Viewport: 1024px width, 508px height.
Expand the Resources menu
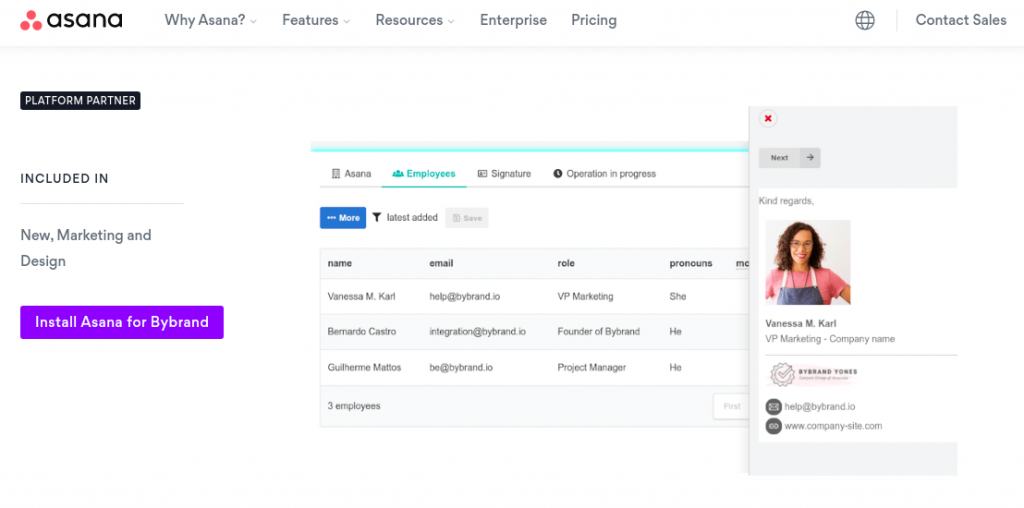point(415,20)
